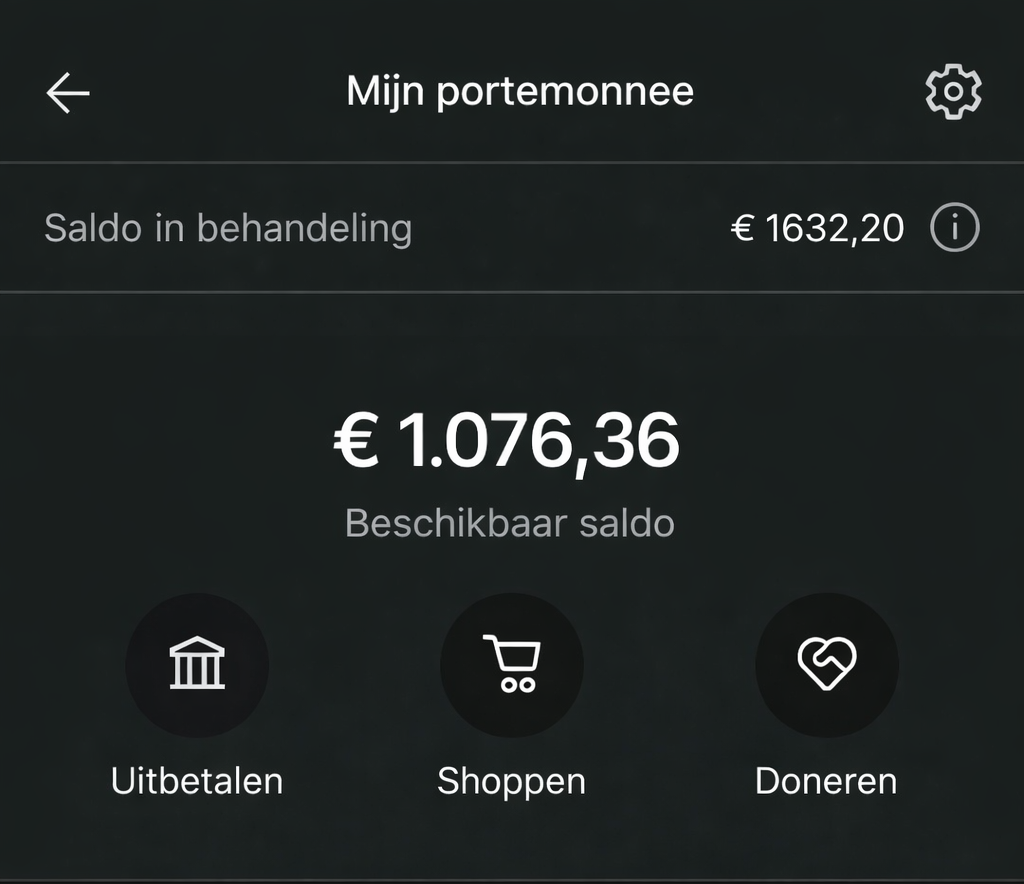The image size is (1024, 884).
Task: Click the Shoppen text label
Action: (x=511, y=781)
